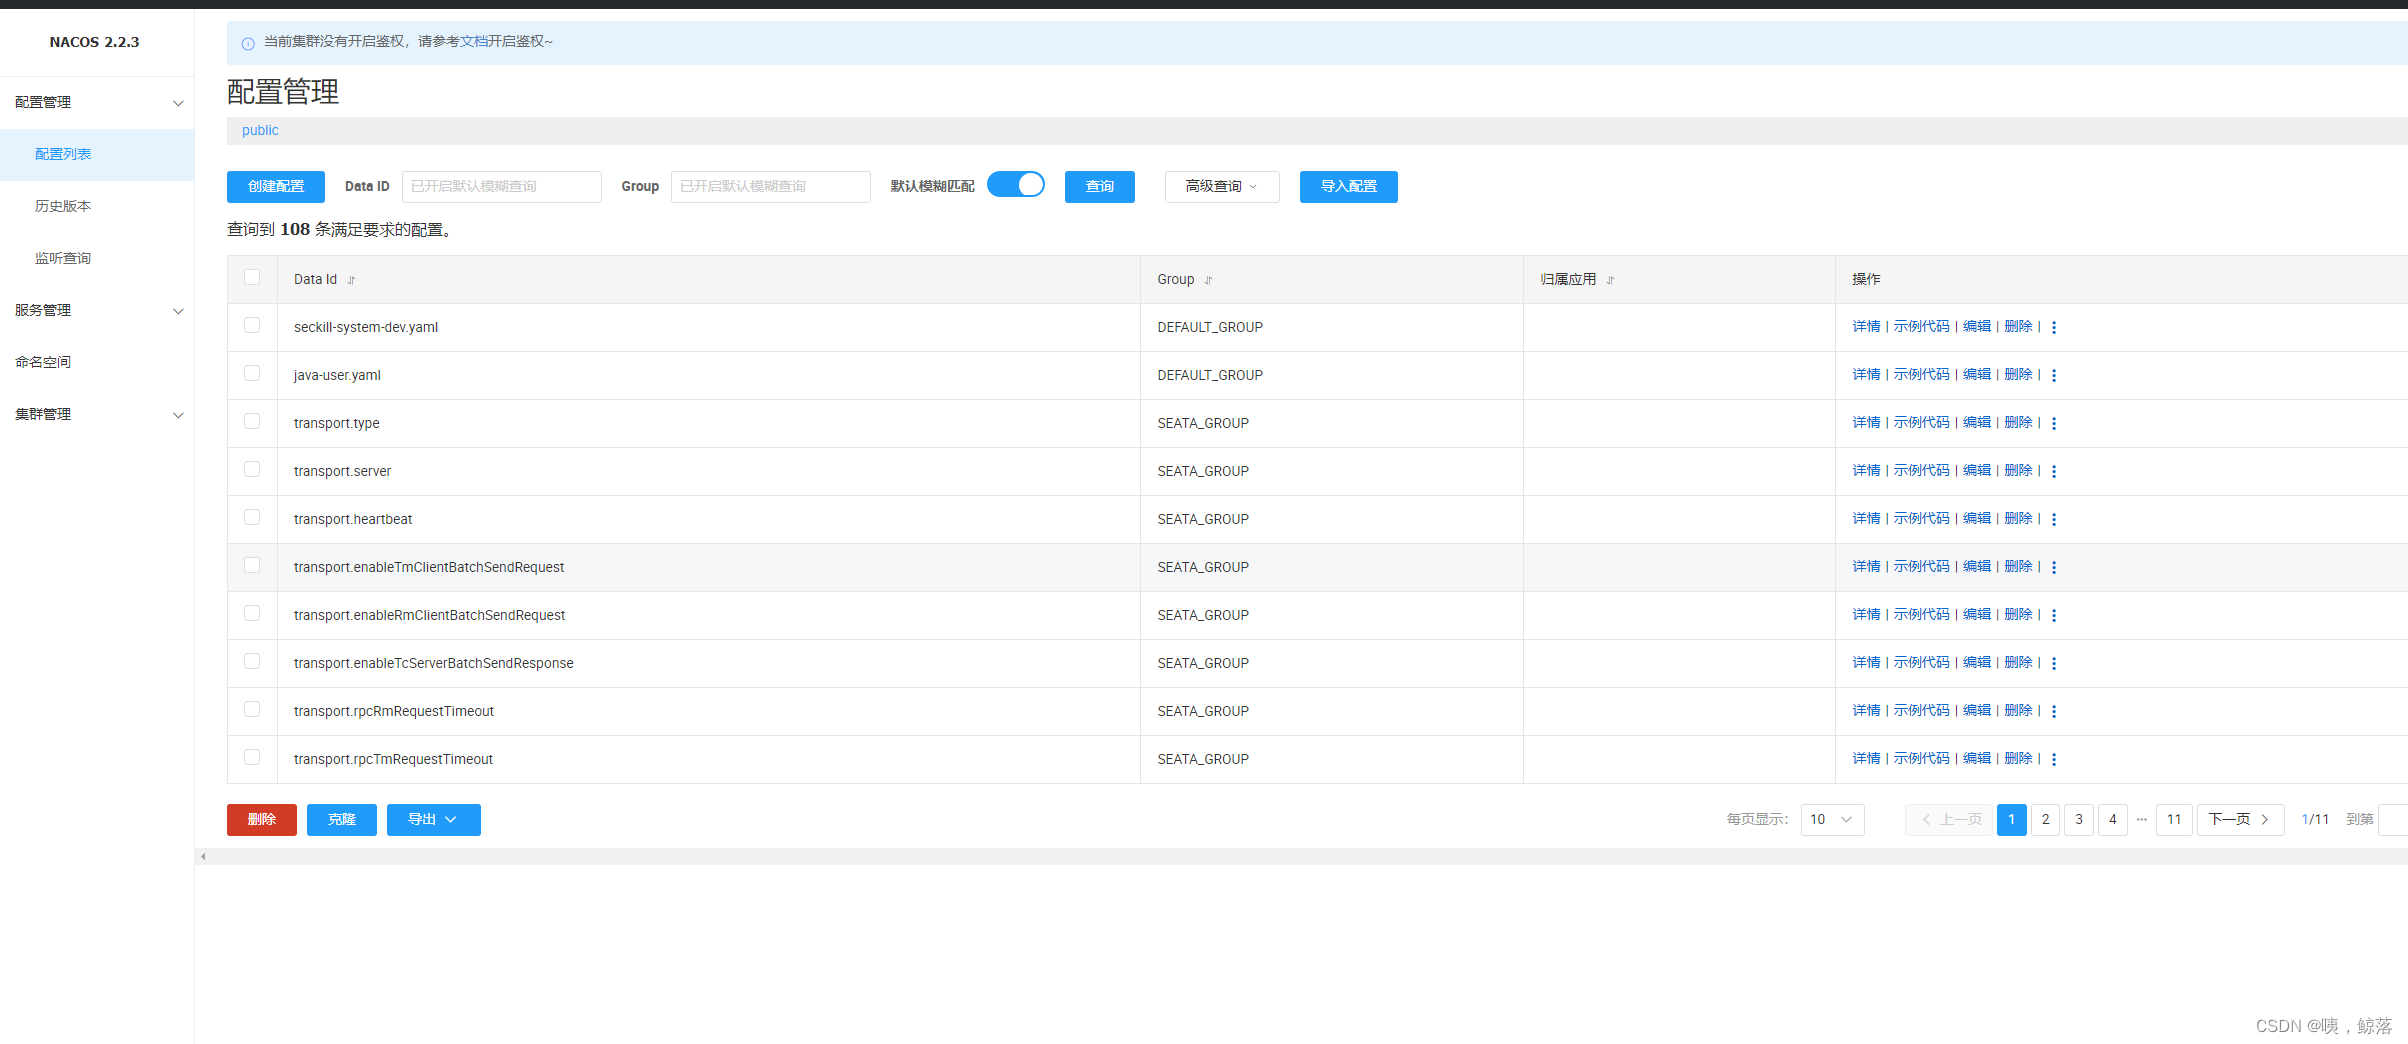Image resolution: width=2408 pixels, height=1044 pixels.
Task: Open more actions for transport.heartbeat row
Action: 2054,519
